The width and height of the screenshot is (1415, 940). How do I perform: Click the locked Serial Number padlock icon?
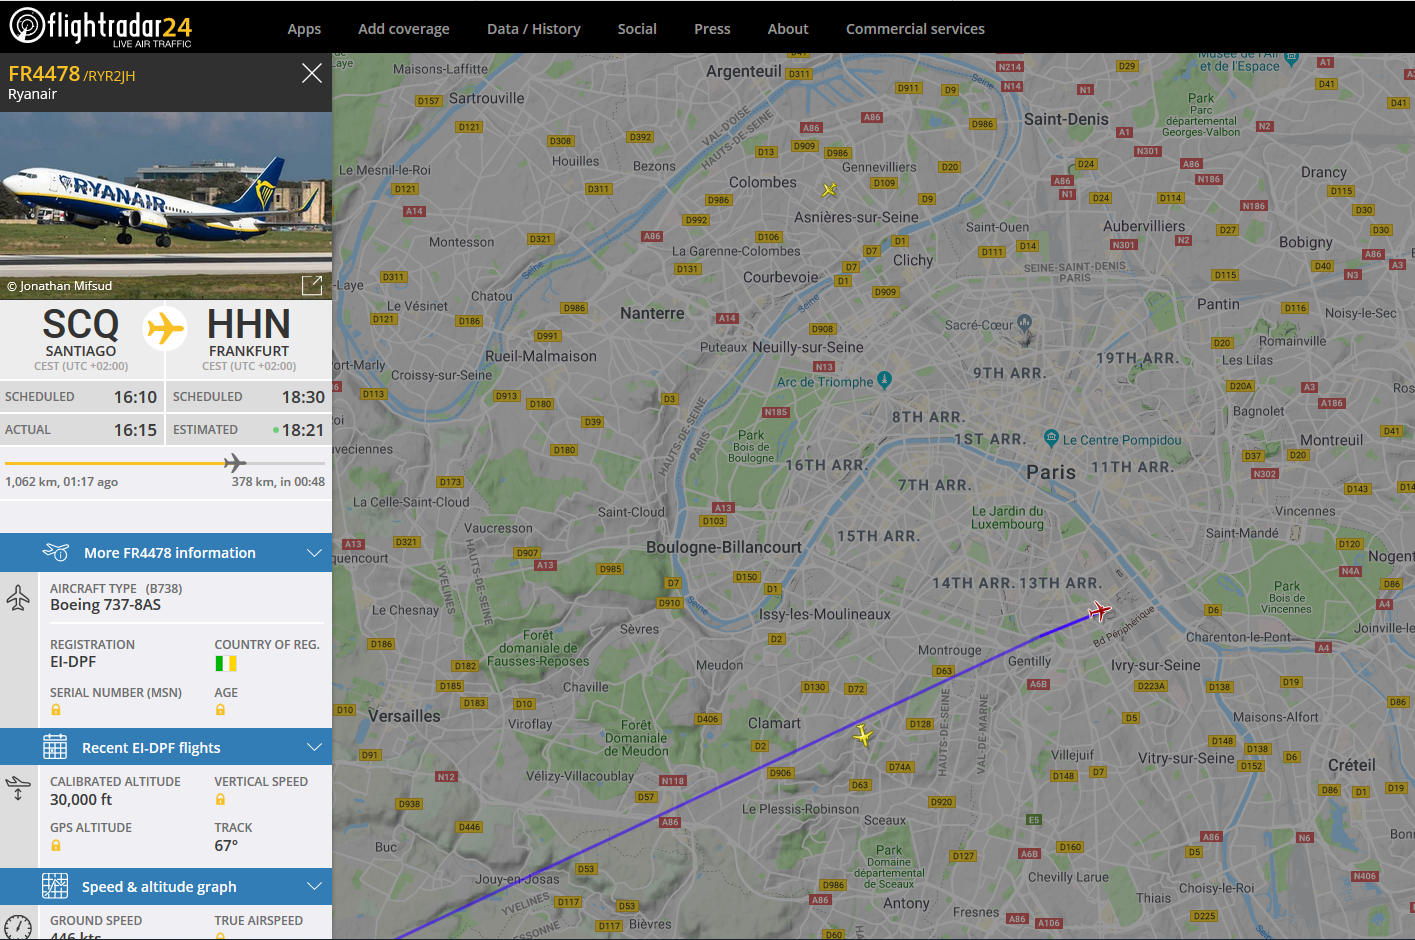[x=56, y=710]
